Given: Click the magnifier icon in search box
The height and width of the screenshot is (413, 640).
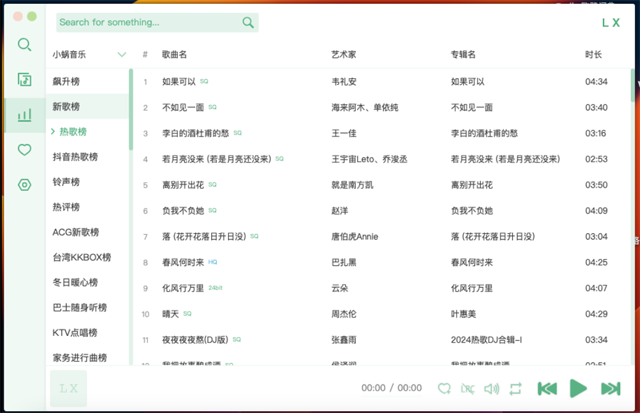Looking at the screenshot, I should click(248, 22).
